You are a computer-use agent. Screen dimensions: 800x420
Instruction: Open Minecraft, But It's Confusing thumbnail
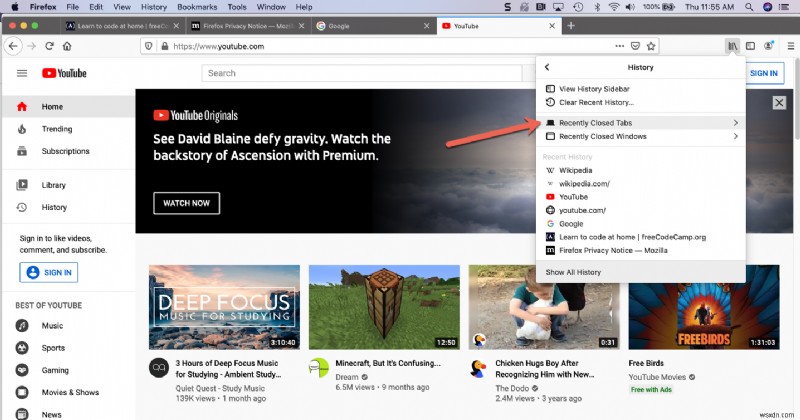[x=384, y=307]
